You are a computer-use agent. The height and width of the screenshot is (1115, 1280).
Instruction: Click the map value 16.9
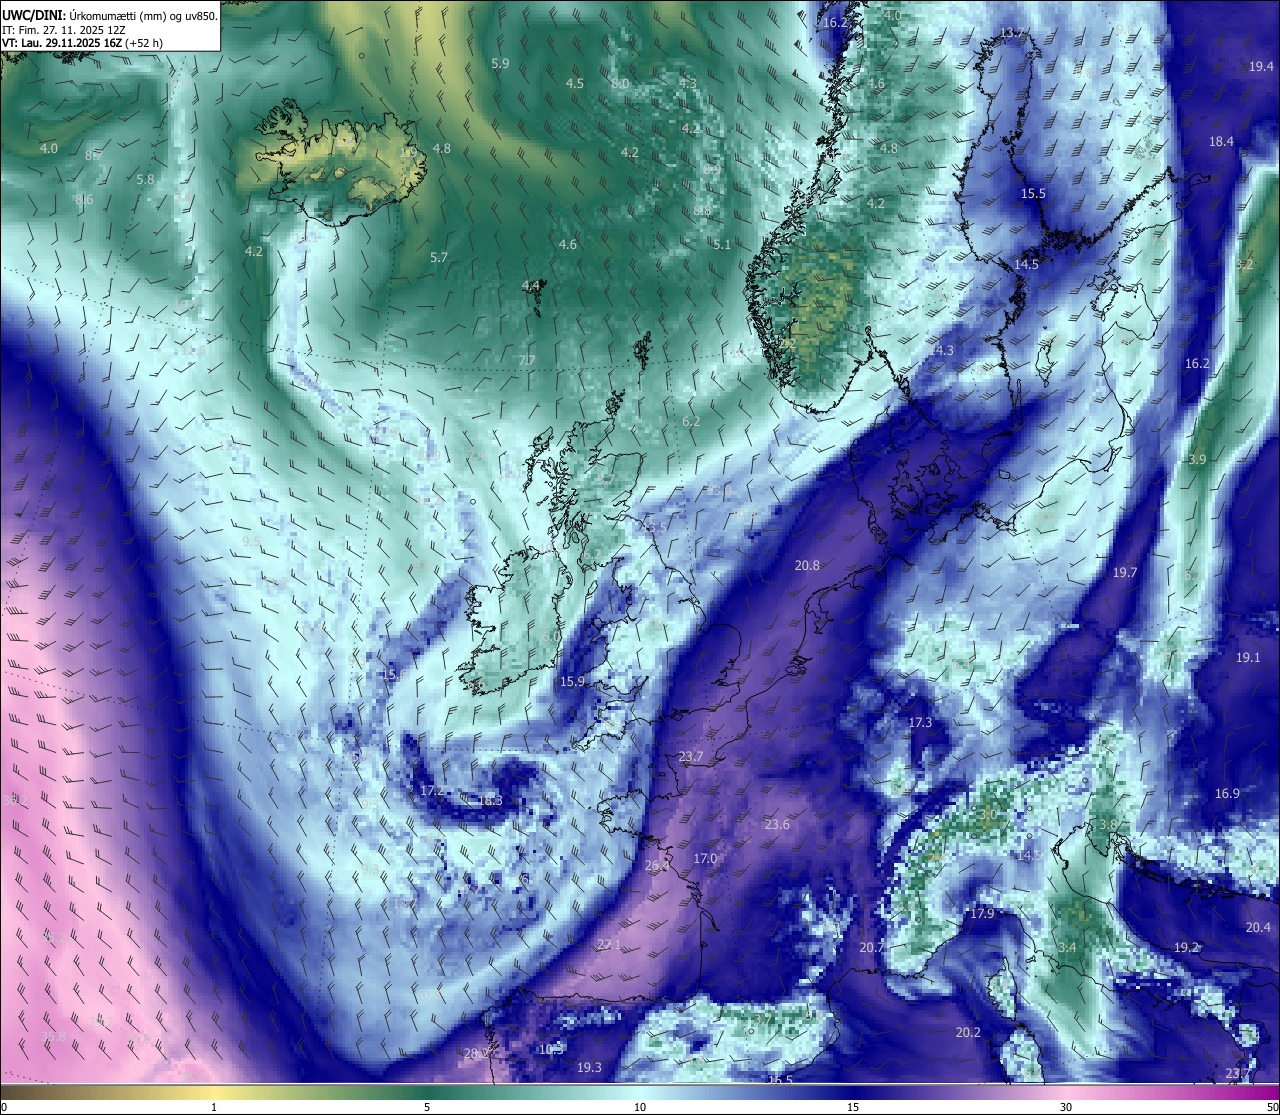(x=1227, y=794)
